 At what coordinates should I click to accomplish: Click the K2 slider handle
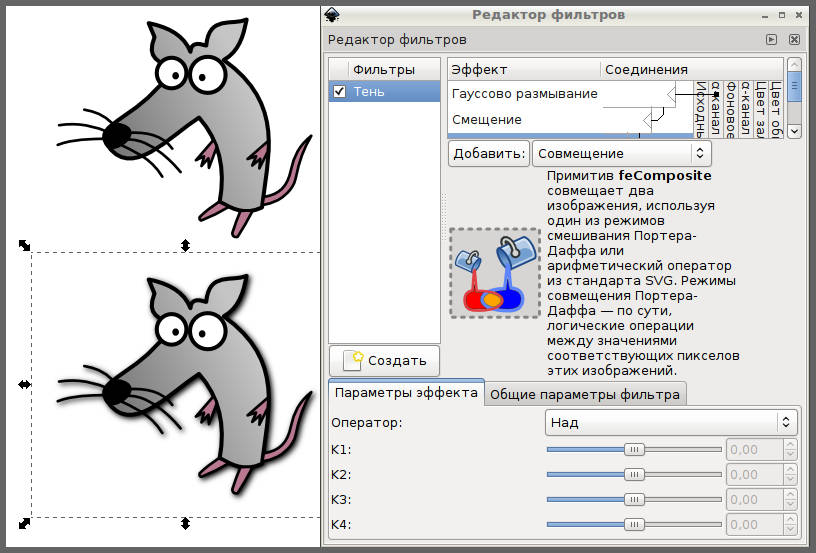[634, 474]
